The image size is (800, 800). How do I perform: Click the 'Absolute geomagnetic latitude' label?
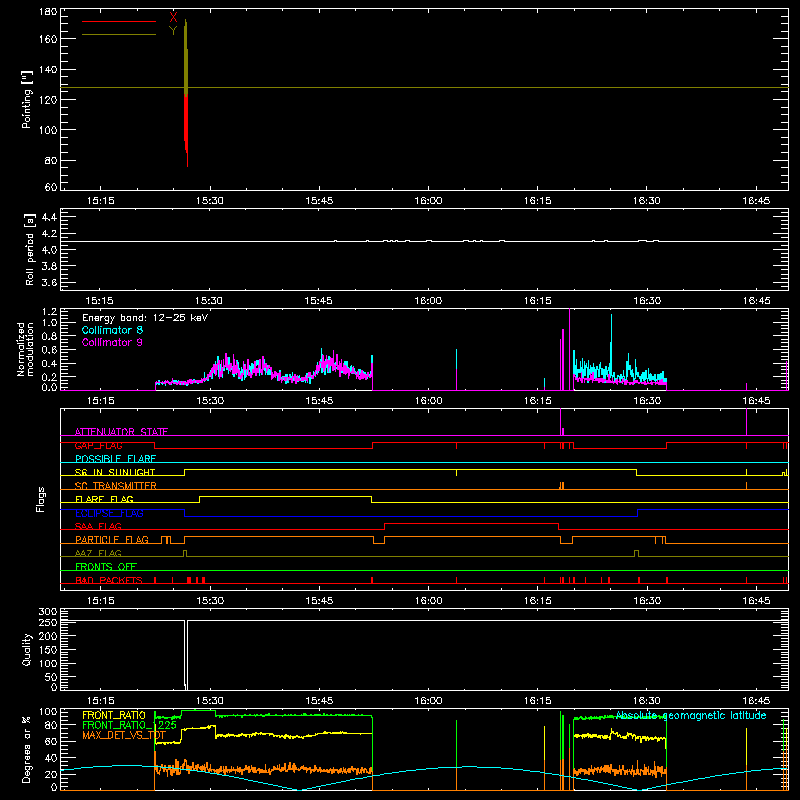[x=691, y=715]
